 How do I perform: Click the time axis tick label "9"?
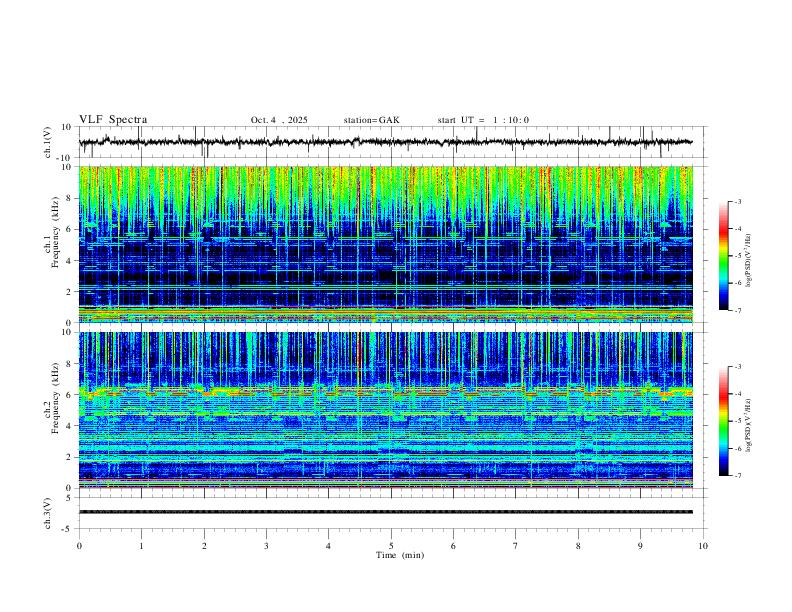click(640, 546)
